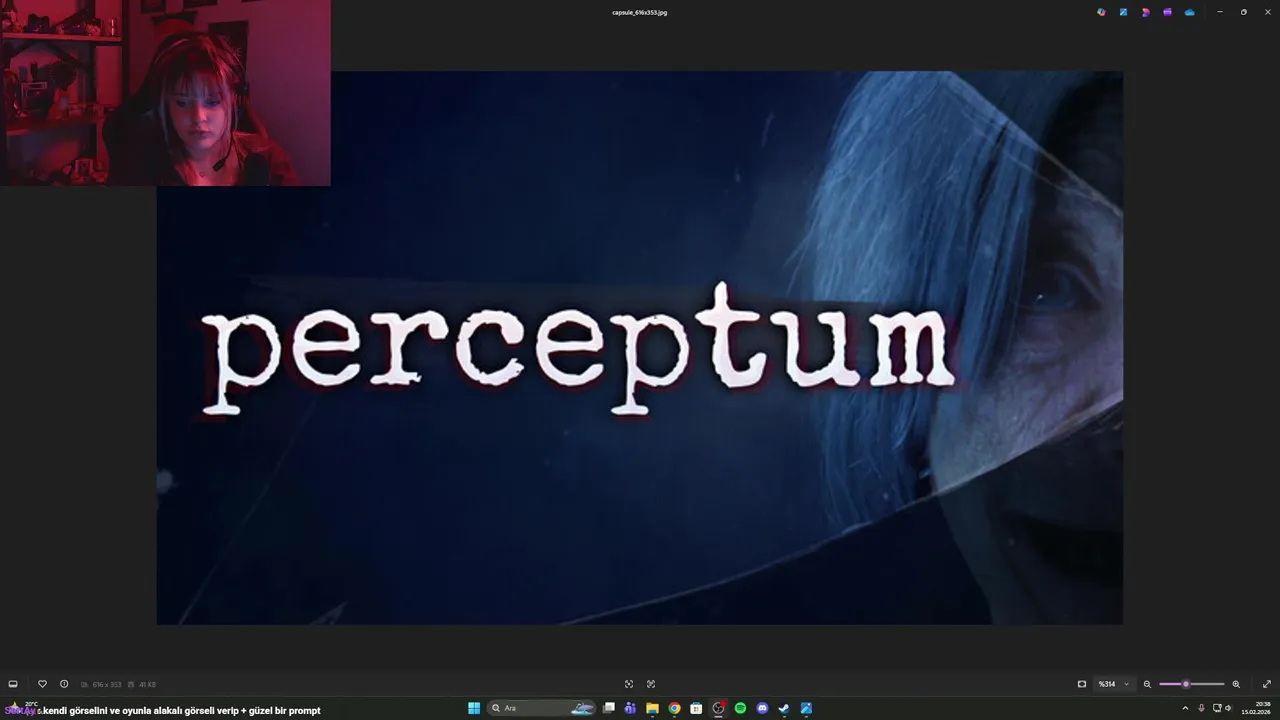Open Copilot icon in title bar
Viewport: 1280px width, 720px height.
(x=1101, y=12)
